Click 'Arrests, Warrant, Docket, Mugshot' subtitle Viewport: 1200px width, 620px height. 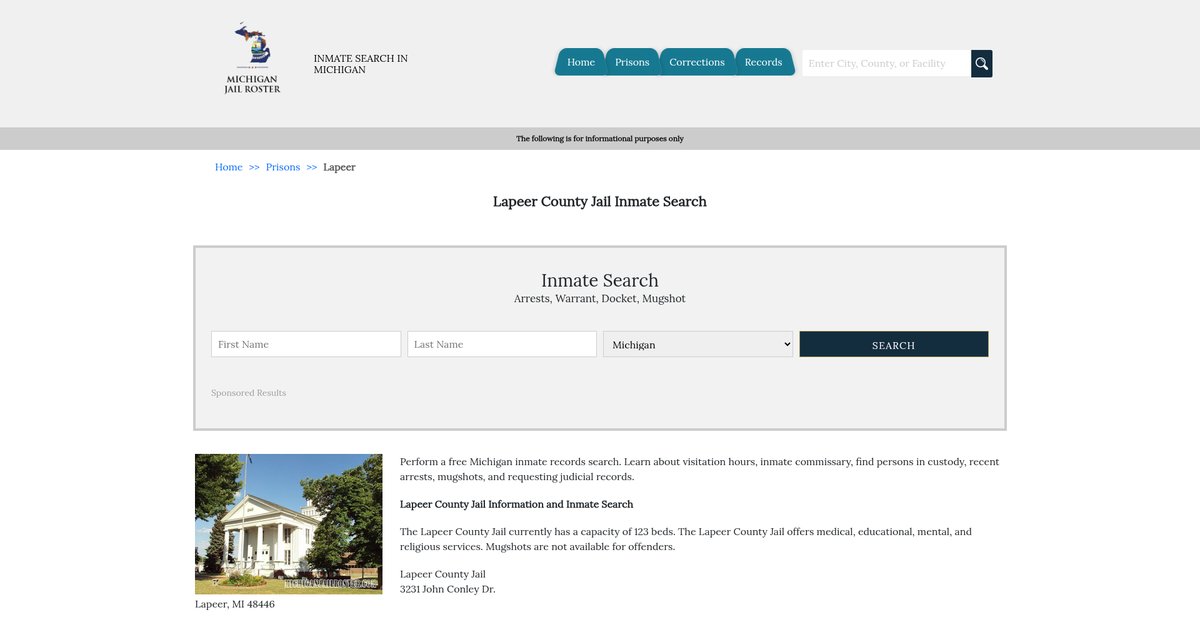tap(600, 299)
